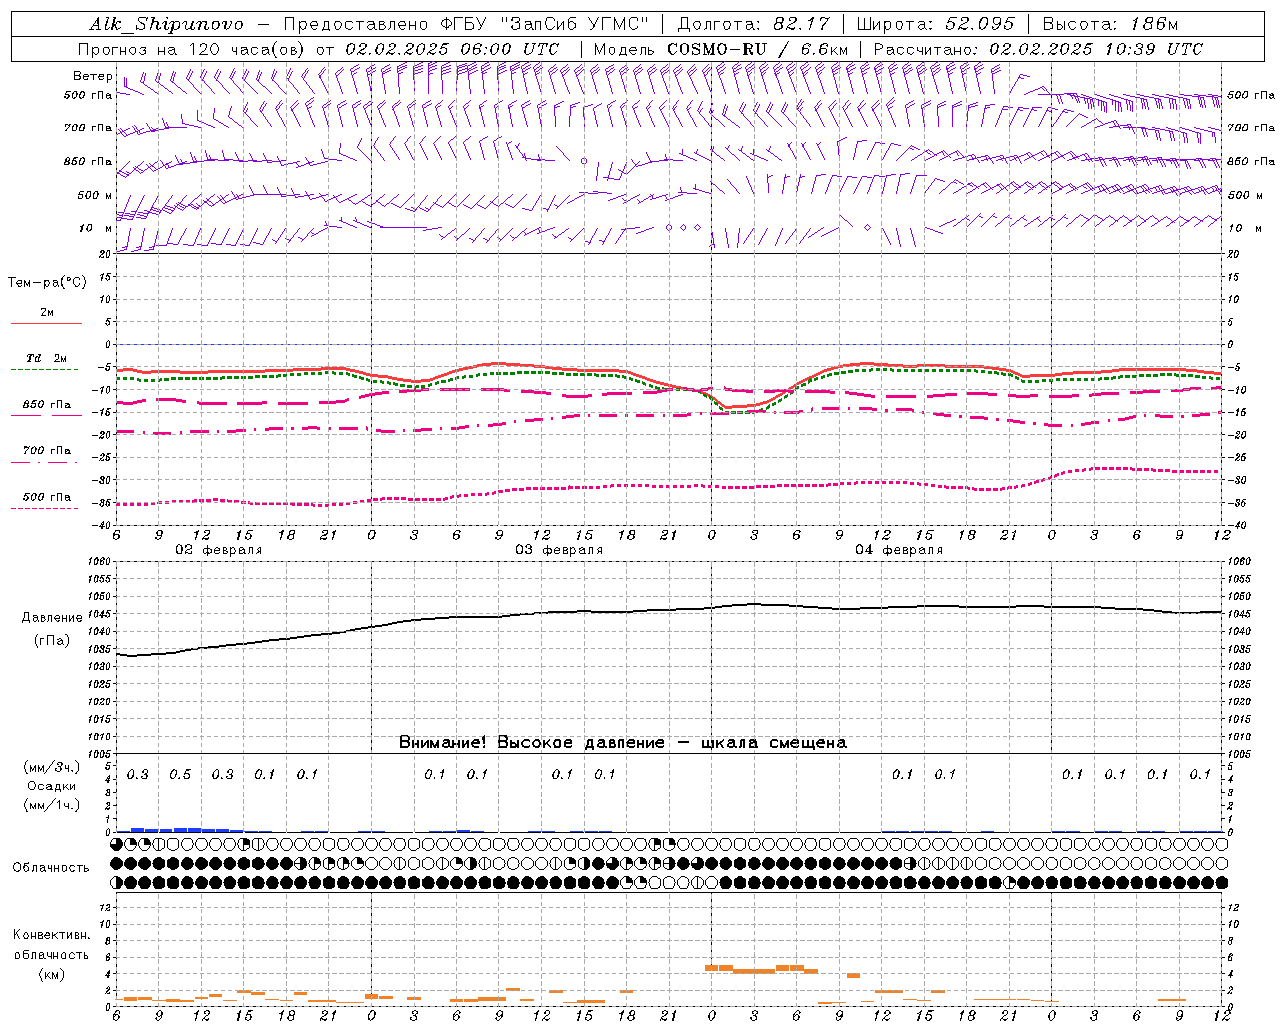This screenshot has height=1024, width=1280.
Task: Click the Ветер wind panel label
Action: pos(92,76)
